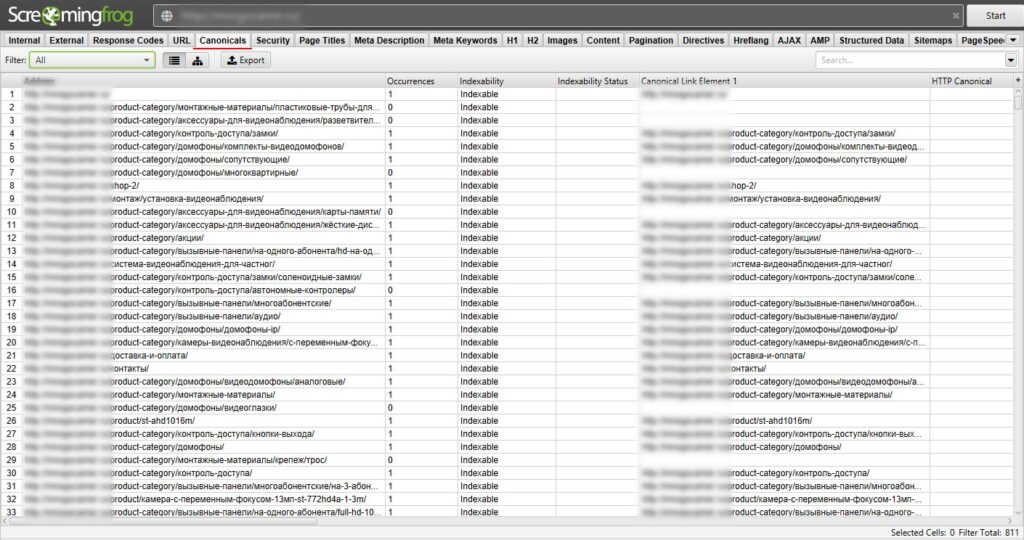Screen dimensions: 1024x540
Task: Switch to the Page Titles tab
Action: (322, 40)
